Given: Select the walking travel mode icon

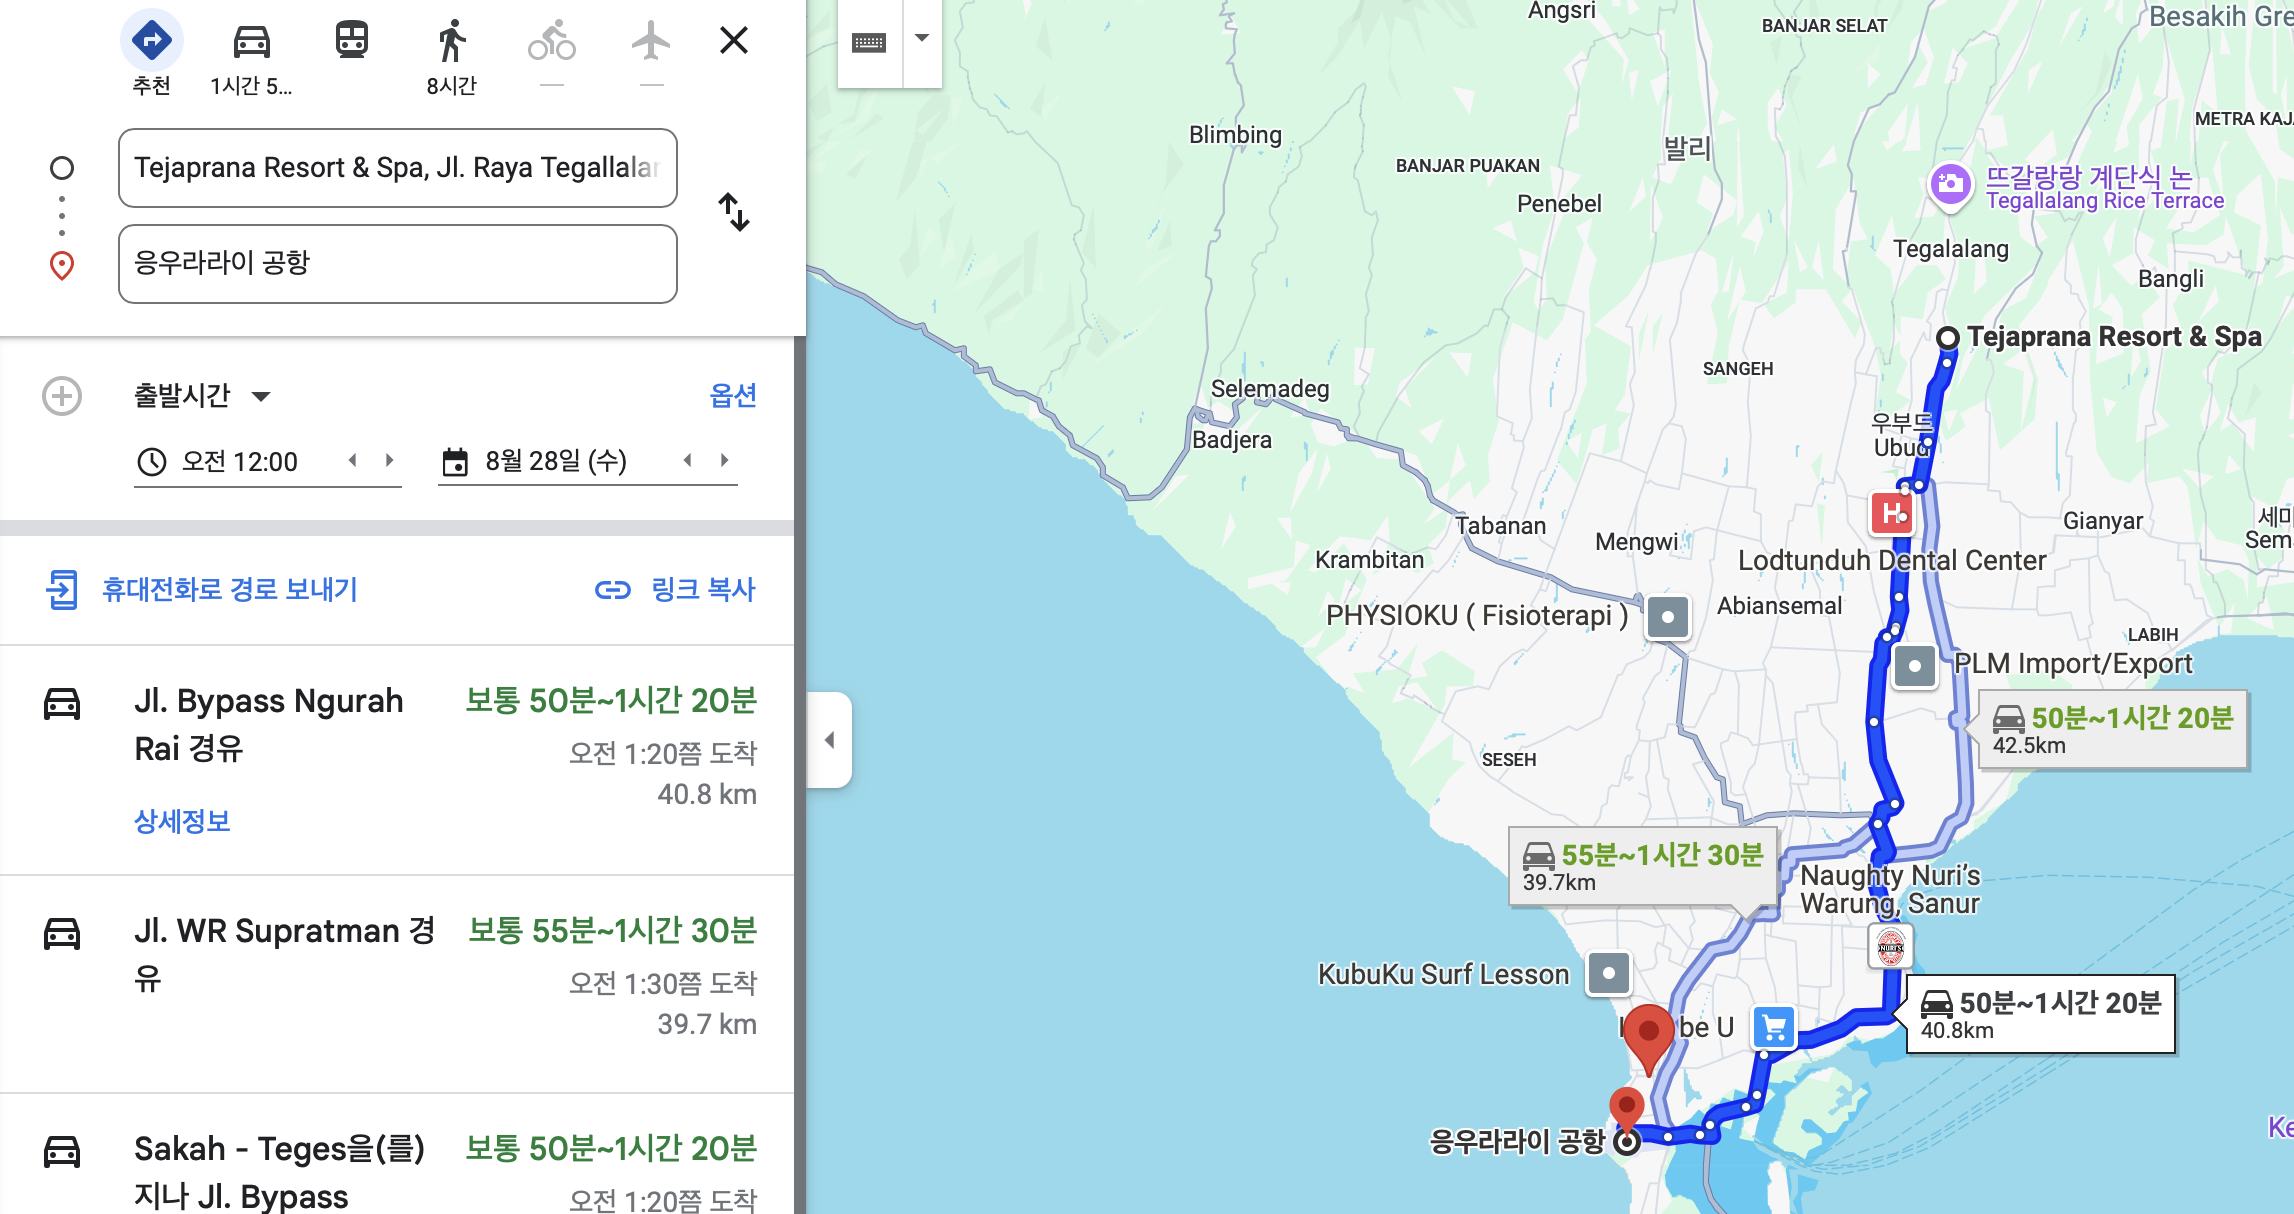Looking at the screenshot, I should click(x=451, y=42).
